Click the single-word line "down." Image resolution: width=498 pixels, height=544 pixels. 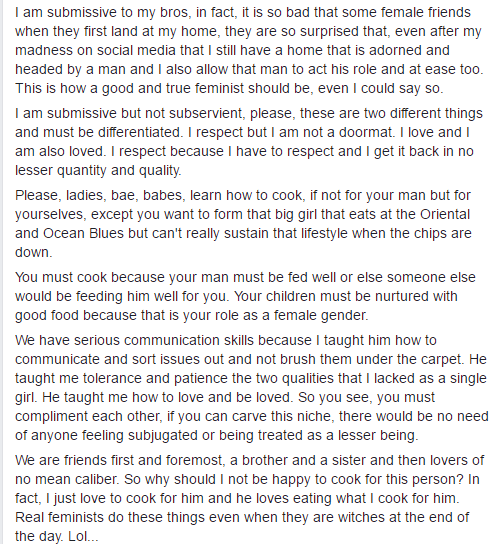click(34, 252)
